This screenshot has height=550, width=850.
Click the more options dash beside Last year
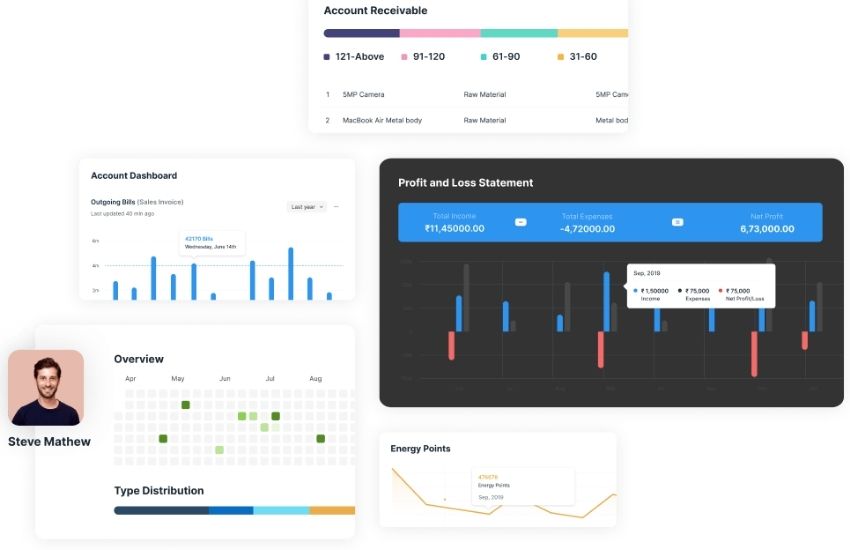[336, 207]
